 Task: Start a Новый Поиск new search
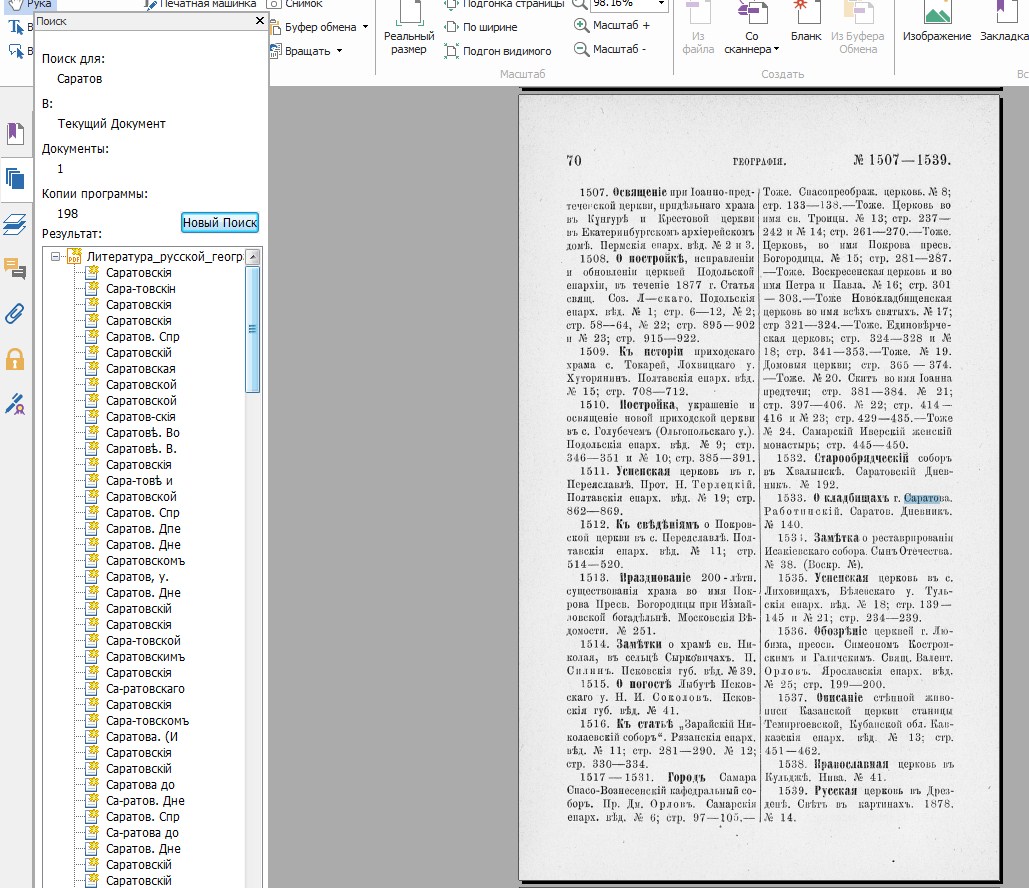pos(220,222)
